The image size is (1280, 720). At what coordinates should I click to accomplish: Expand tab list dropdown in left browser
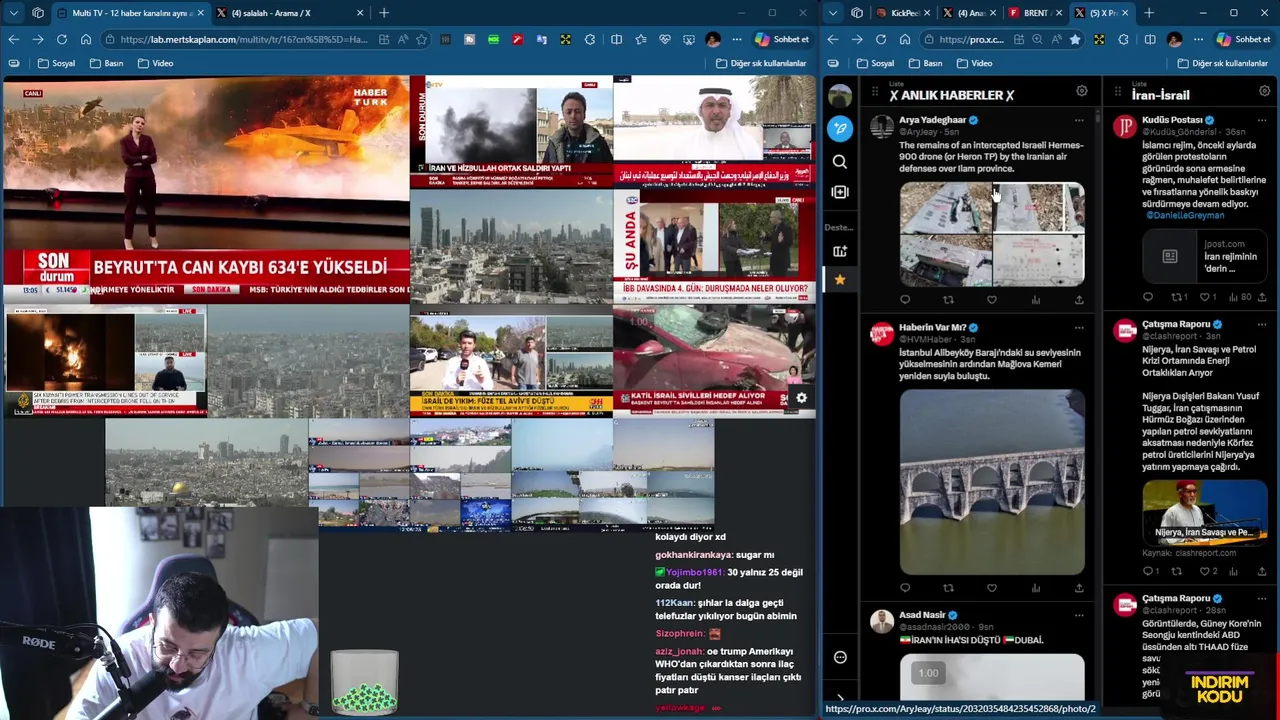[x=13, y=13]
